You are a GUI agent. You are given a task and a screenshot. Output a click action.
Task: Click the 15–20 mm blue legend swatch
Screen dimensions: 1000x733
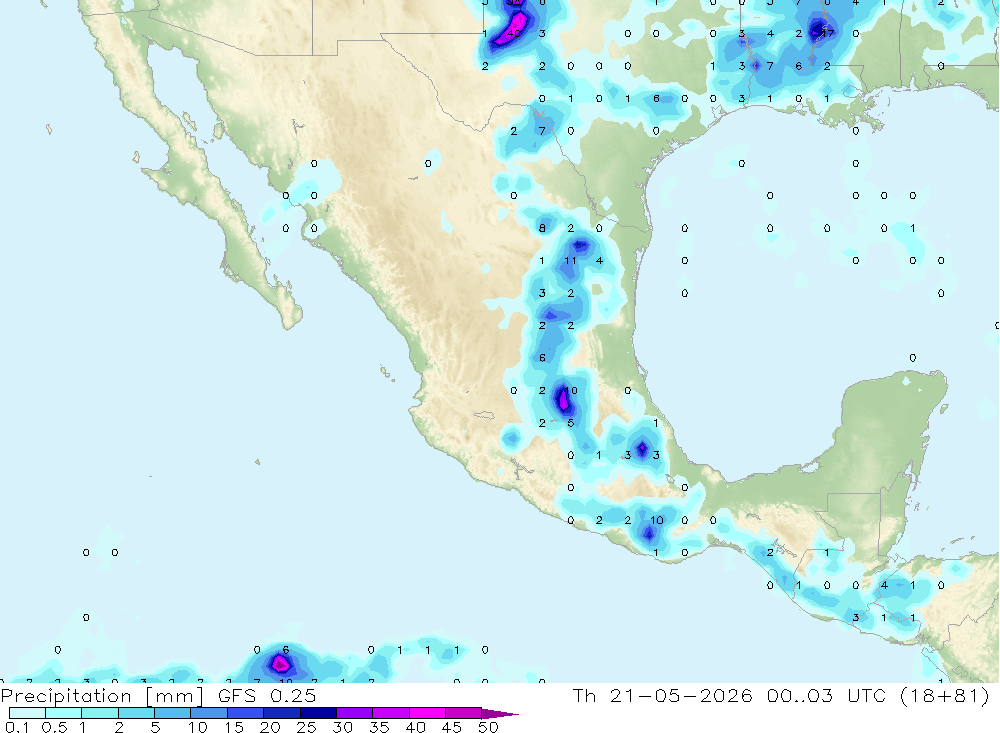pos(246,713)
